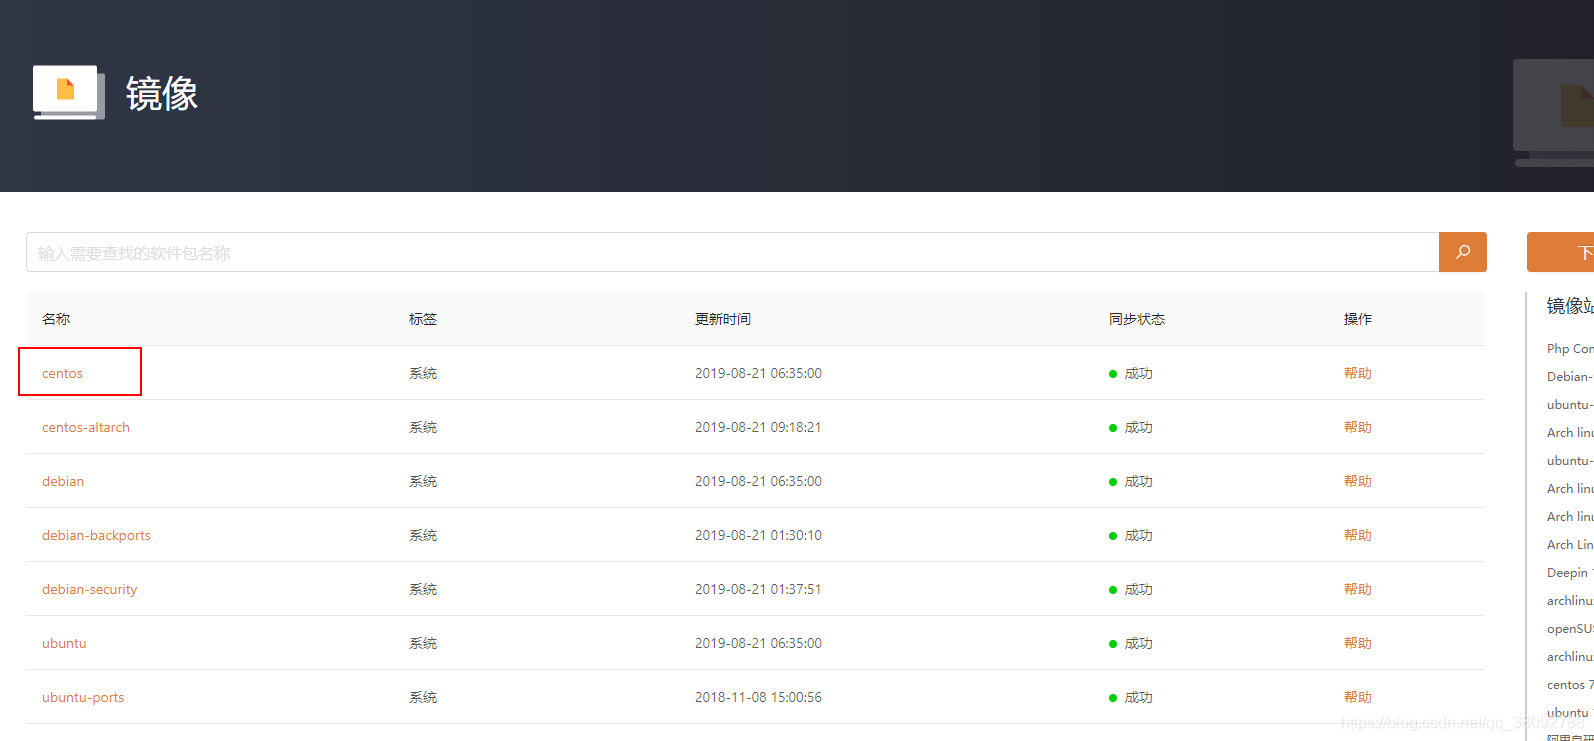
Task: Click the openSU sidebar link
Action: 1569,628
